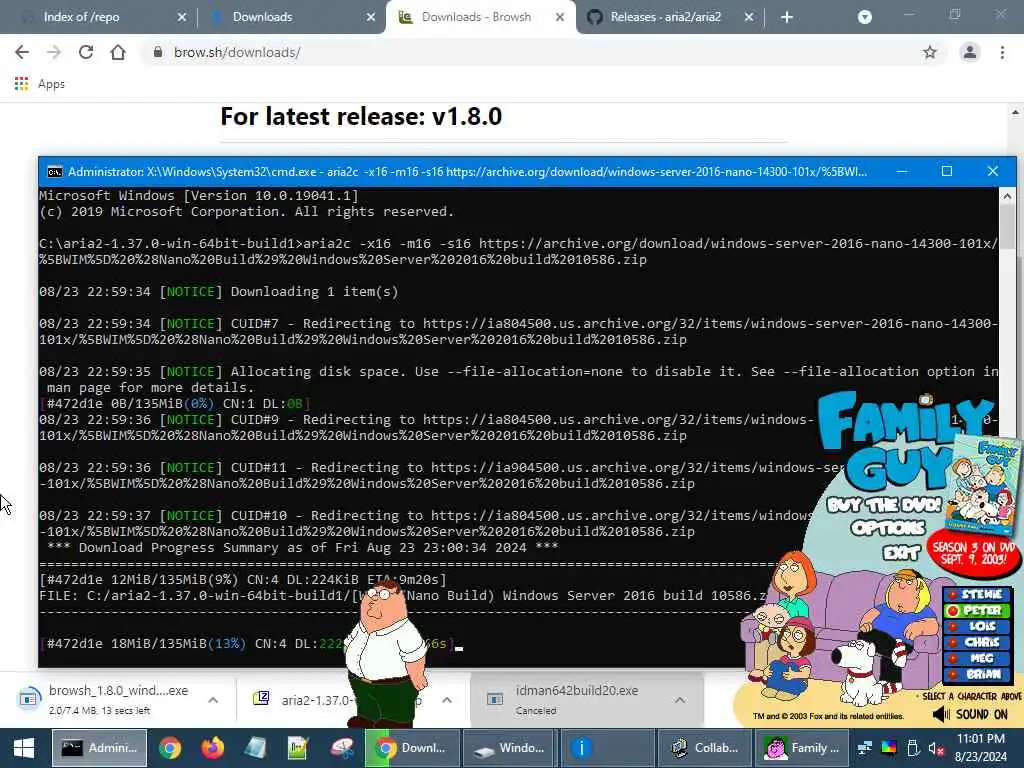Open the Chrome profile avatar menu
The image size is (1024, 768).
coord(970,52)
